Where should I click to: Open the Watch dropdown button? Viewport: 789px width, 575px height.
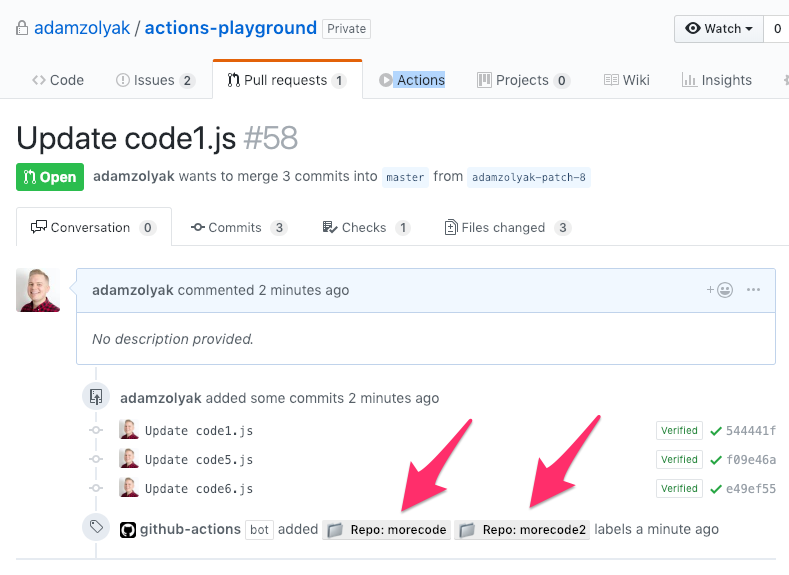(x=719, y=29)
